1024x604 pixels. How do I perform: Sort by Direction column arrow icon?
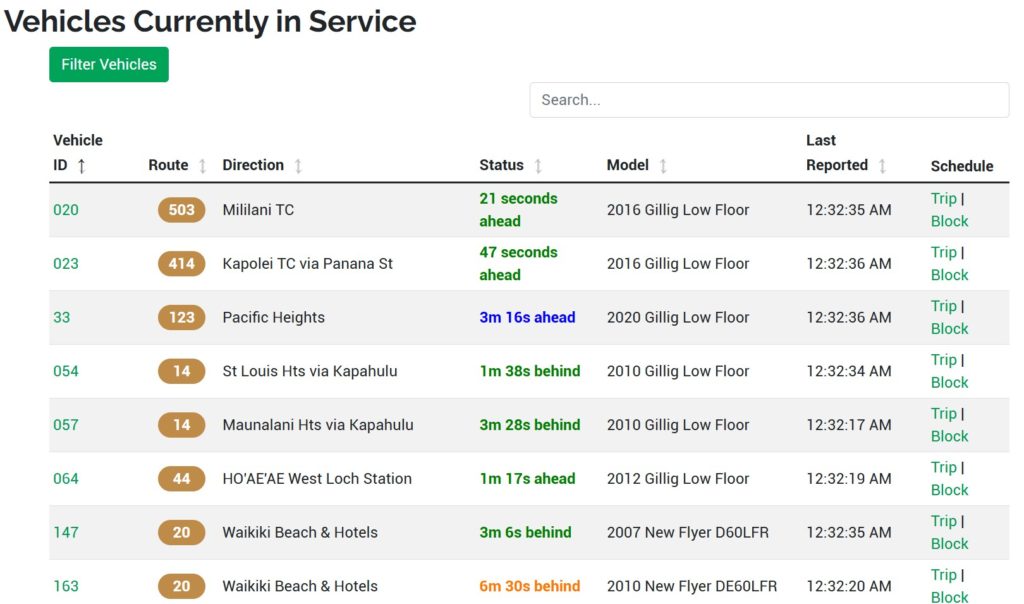click(298, 166)
